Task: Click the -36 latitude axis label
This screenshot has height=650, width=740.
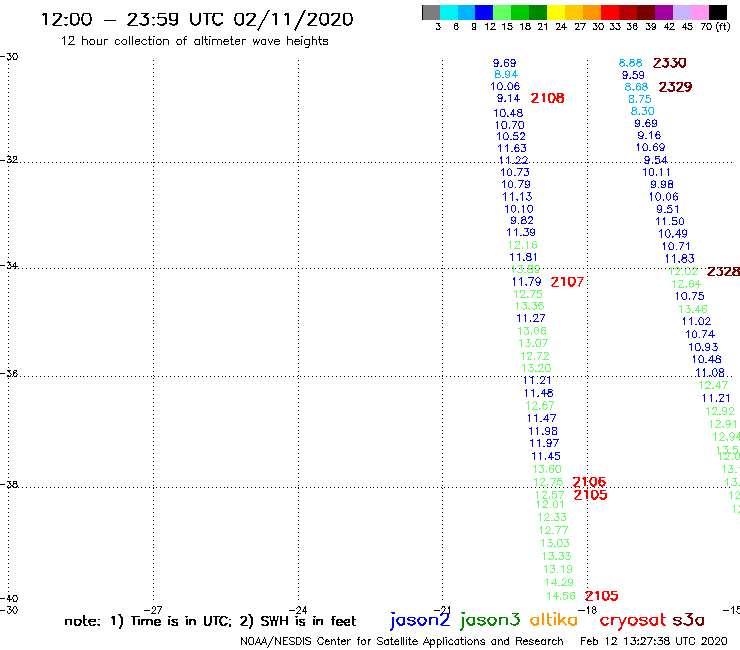Action: coord(9,374)
